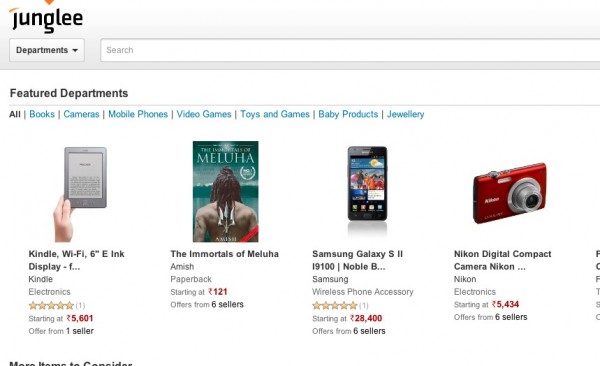Open Nikon Digital Compact Camera title link

502,260
